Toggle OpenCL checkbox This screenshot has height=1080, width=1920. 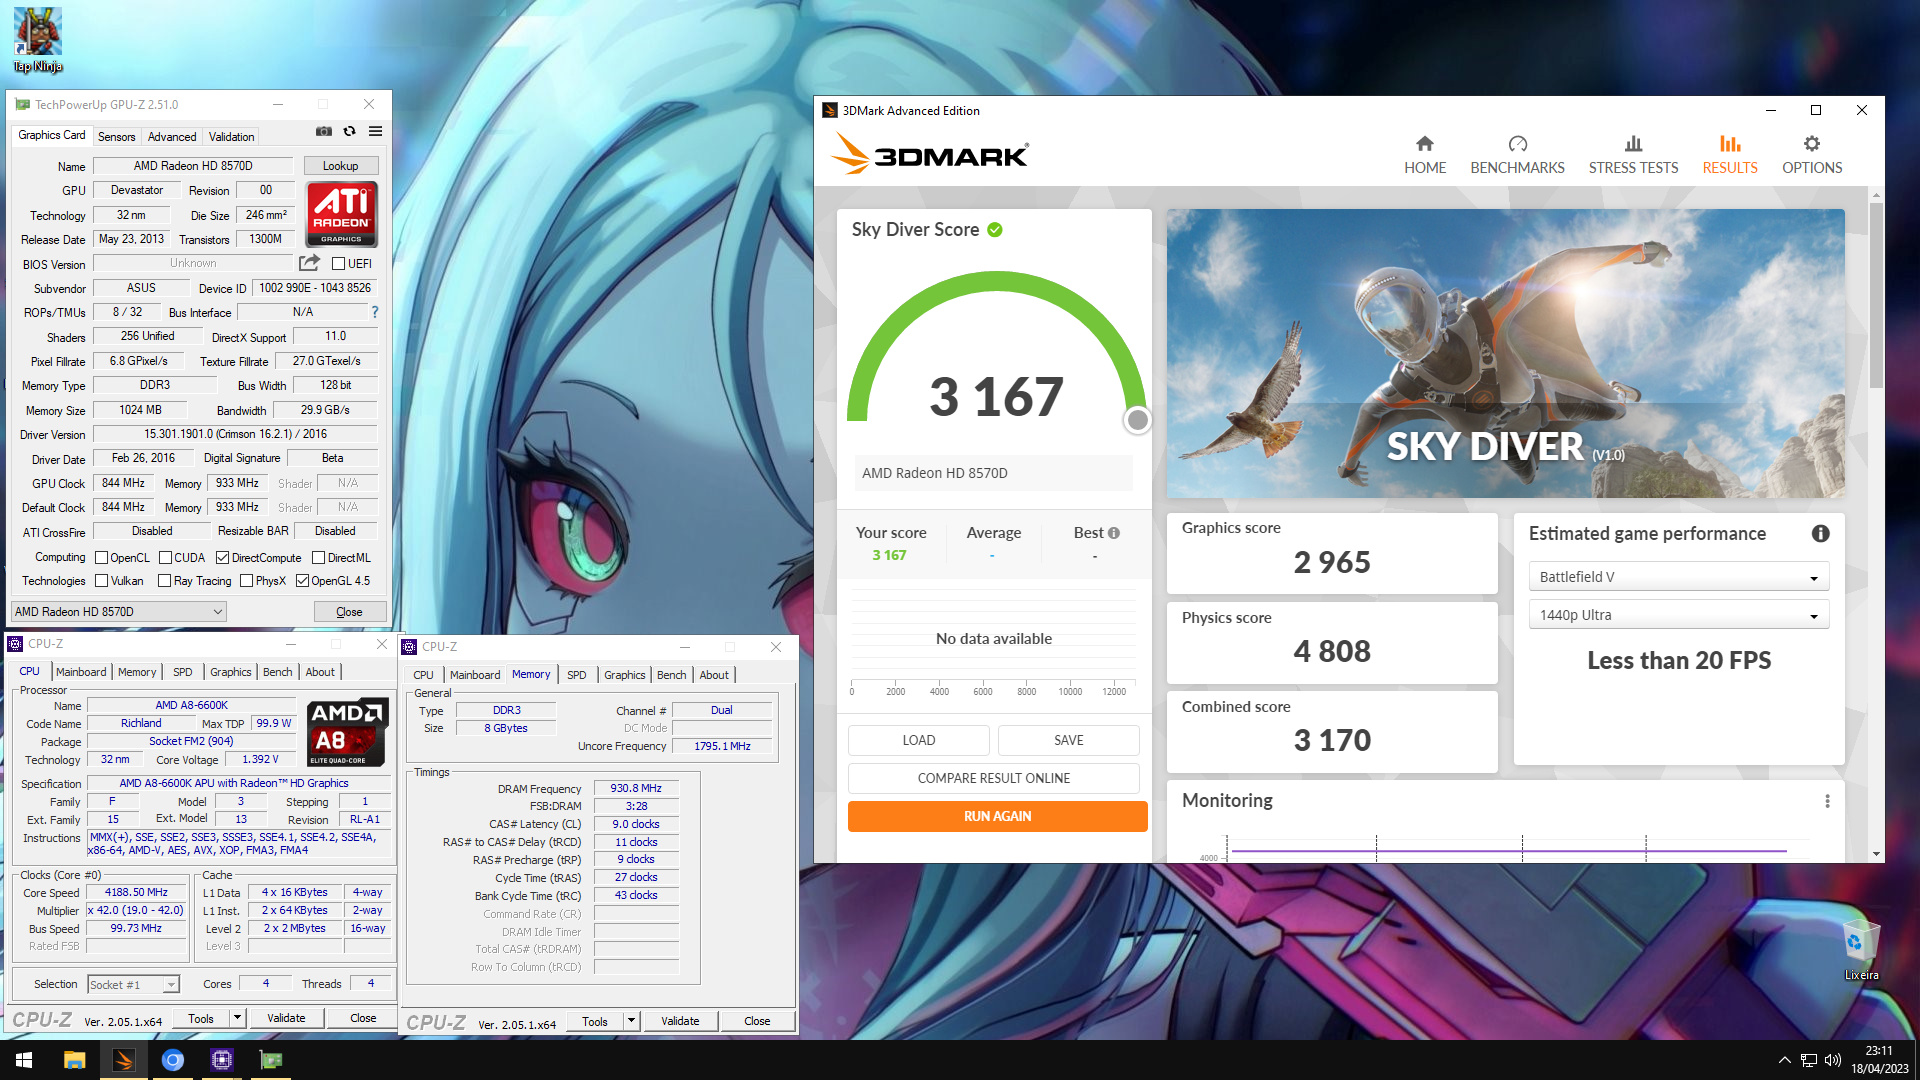101,558
